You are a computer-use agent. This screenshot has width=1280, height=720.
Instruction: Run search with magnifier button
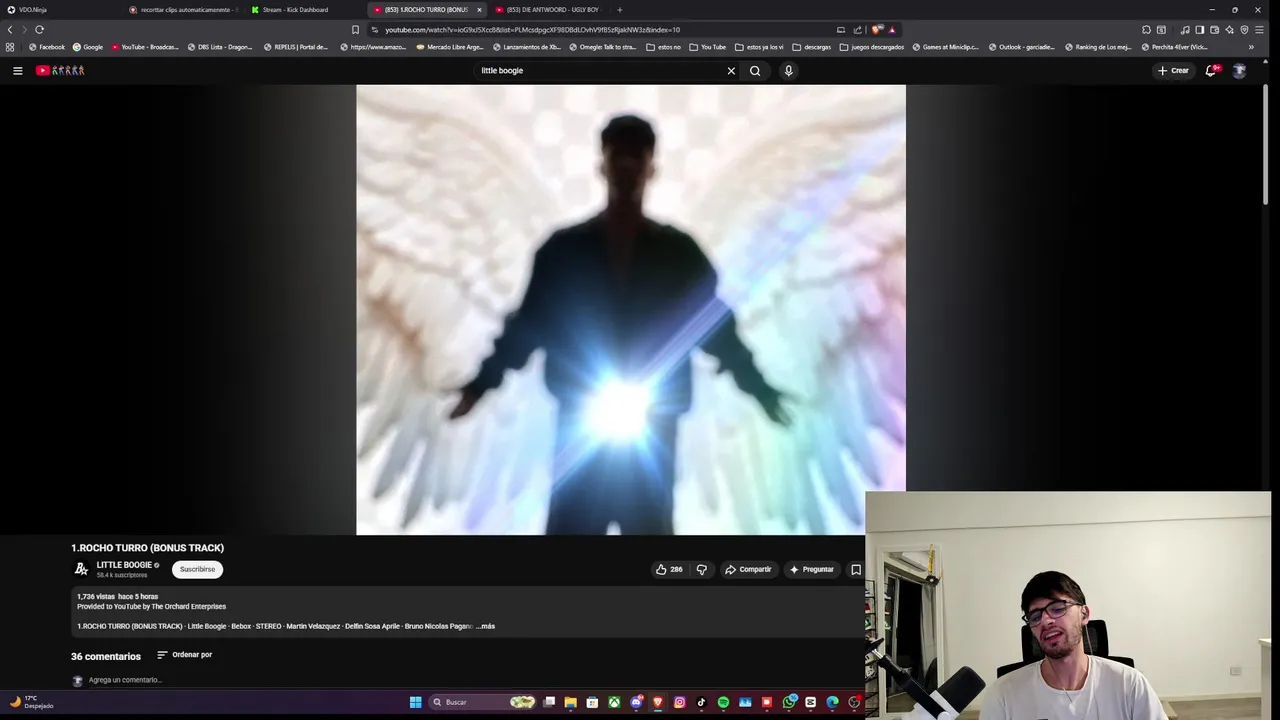[x=755, y=70]
